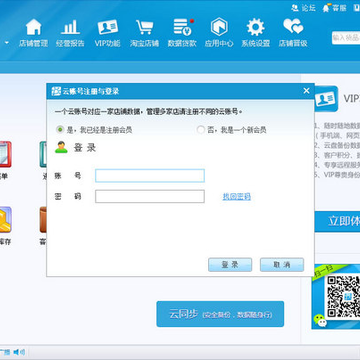Open the brown icon behind the dialog's left edge

[43, 219]
